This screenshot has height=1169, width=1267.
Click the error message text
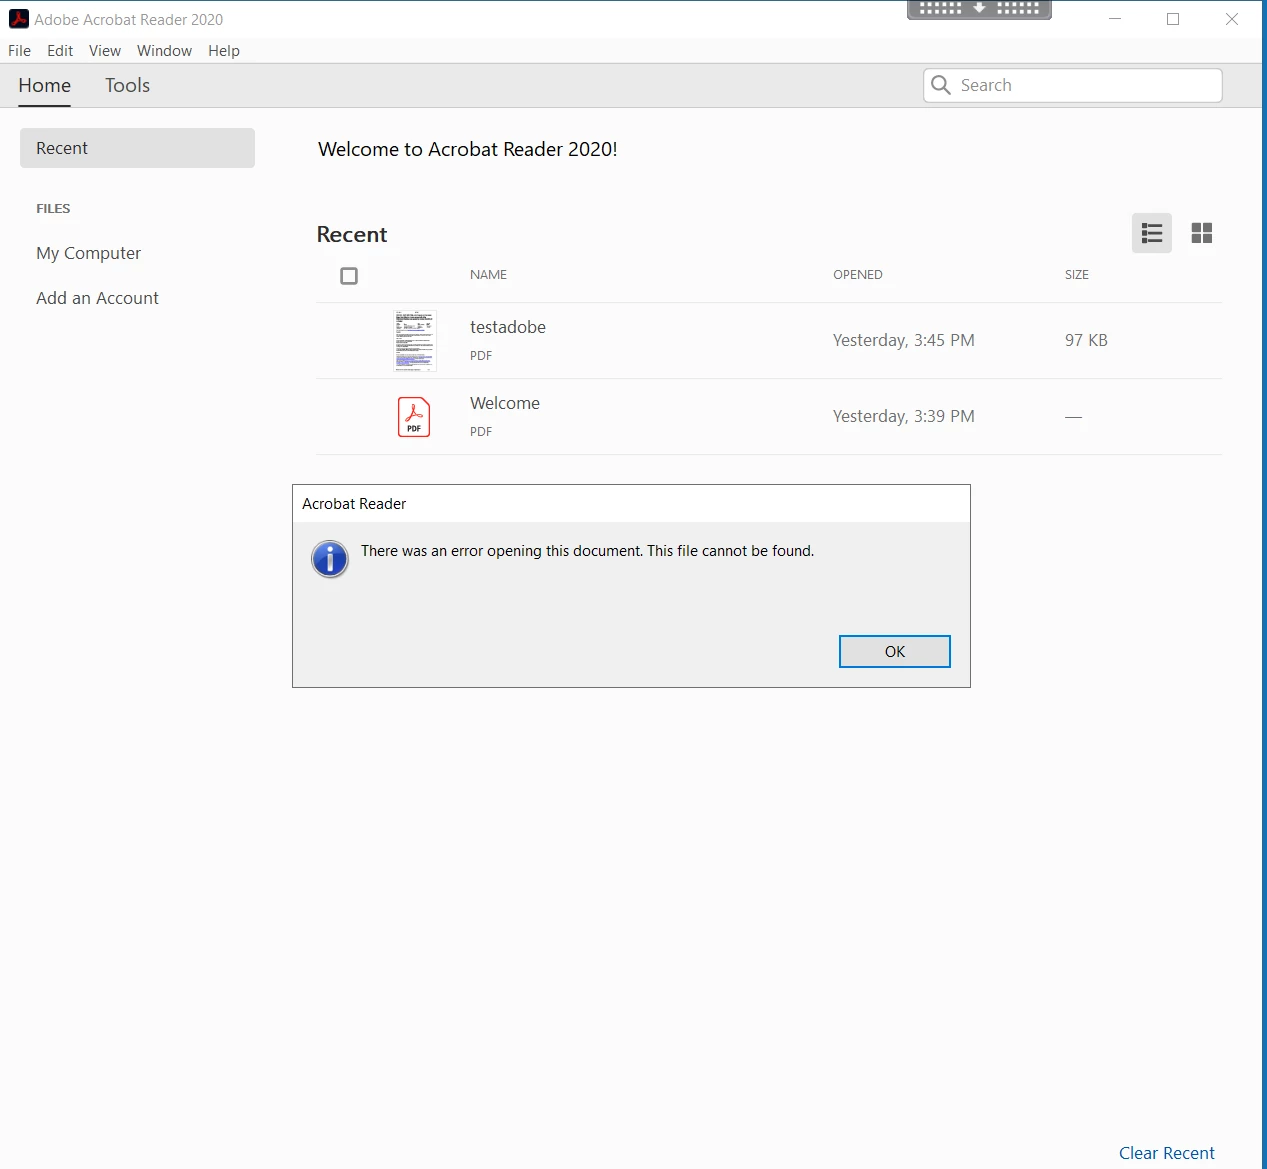click(588, 551)
